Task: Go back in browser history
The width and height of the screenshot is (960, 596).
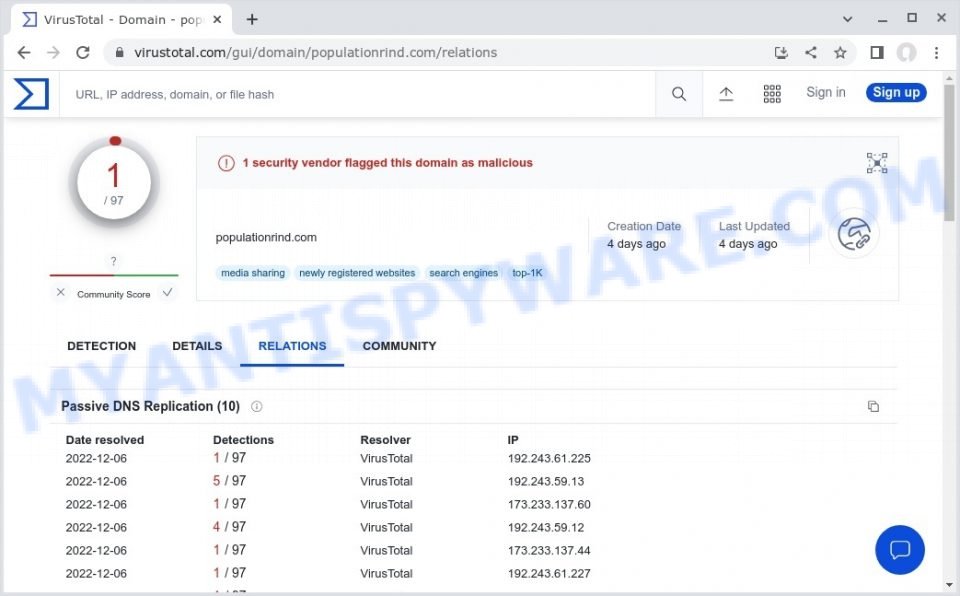Action: [x=24, y=53]
